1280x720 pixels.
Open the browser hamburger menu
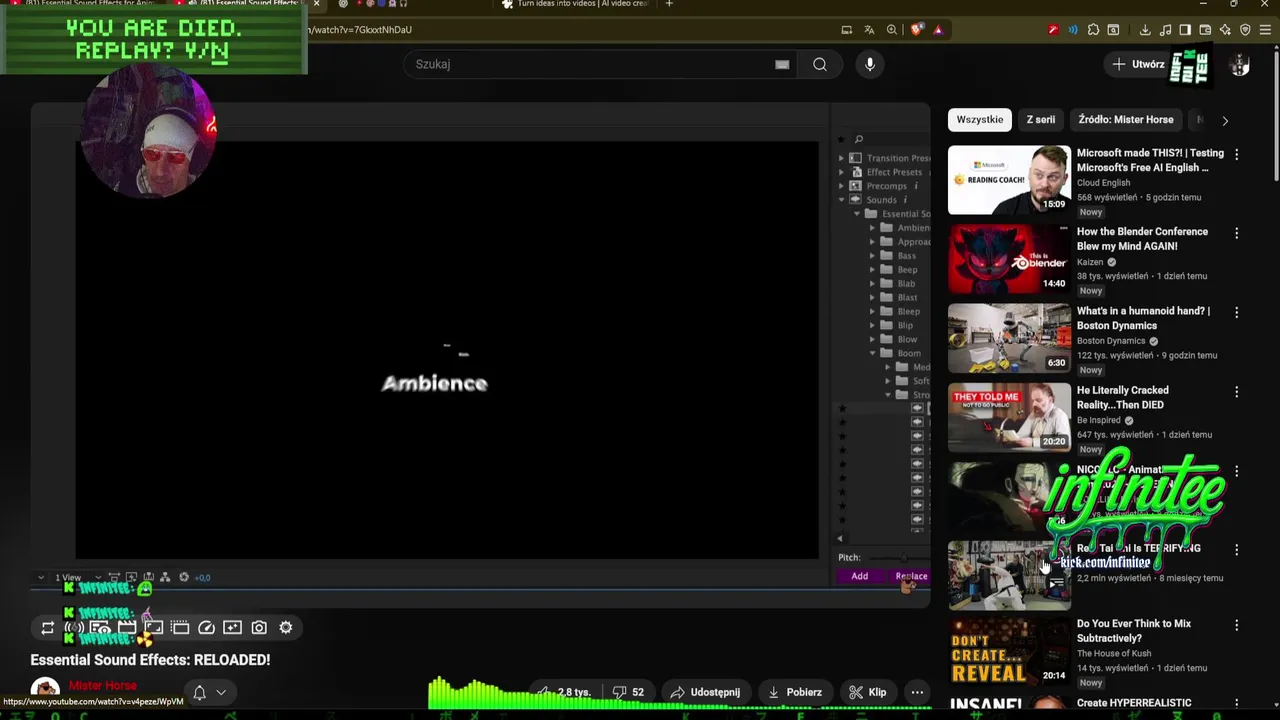(1266, 30)
